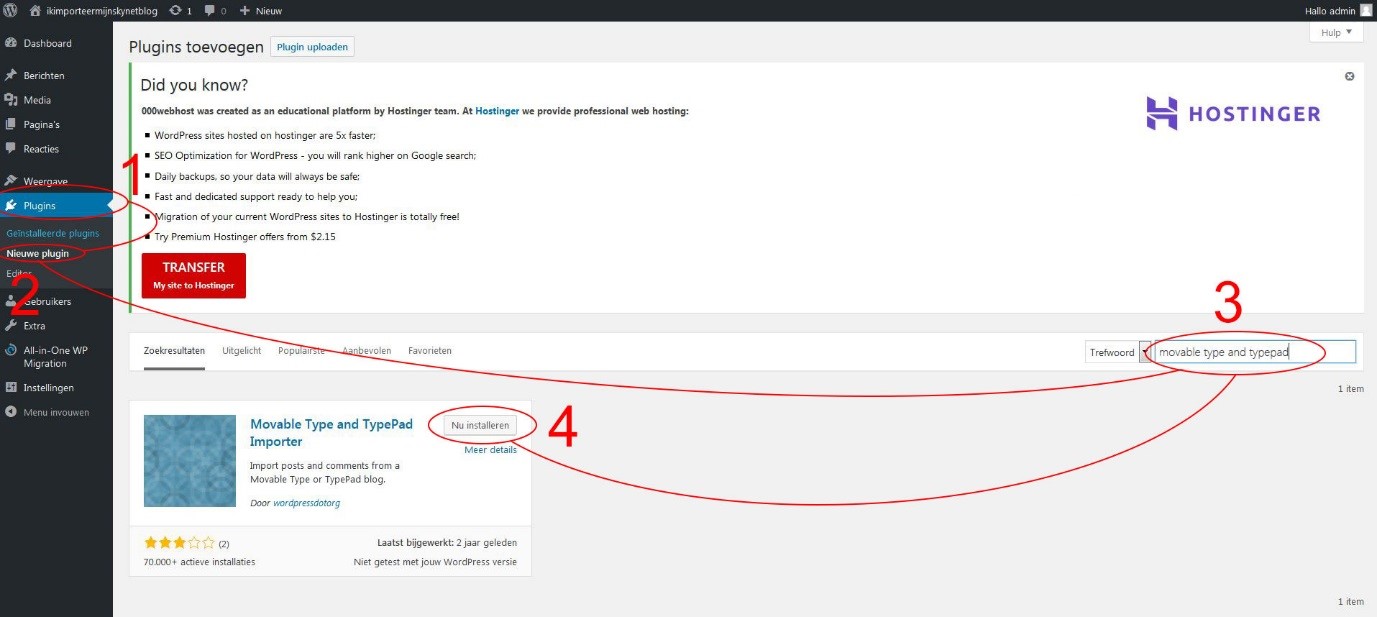Open the comments bubble icon in admin bar
Viewport: 1377px width, 617px height.
[x=209, y=11]
